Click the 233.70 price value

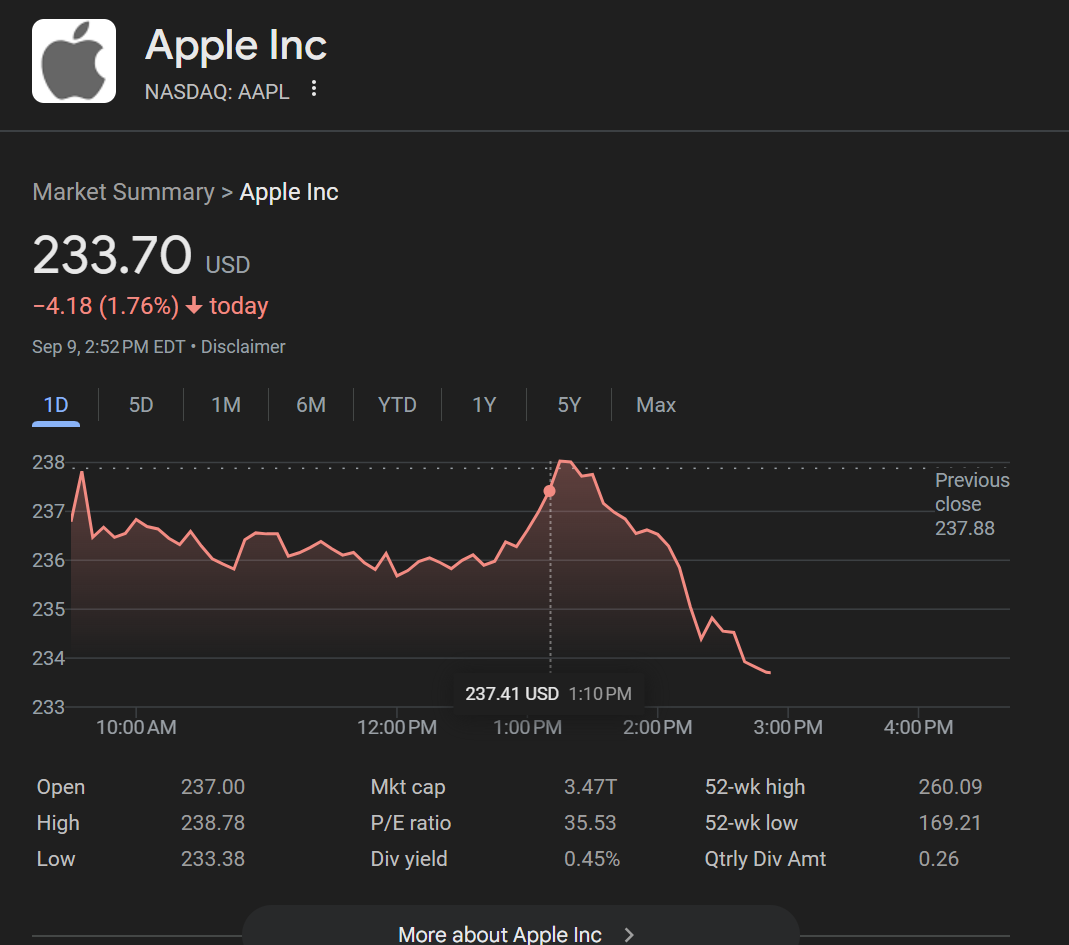(112, 255)
